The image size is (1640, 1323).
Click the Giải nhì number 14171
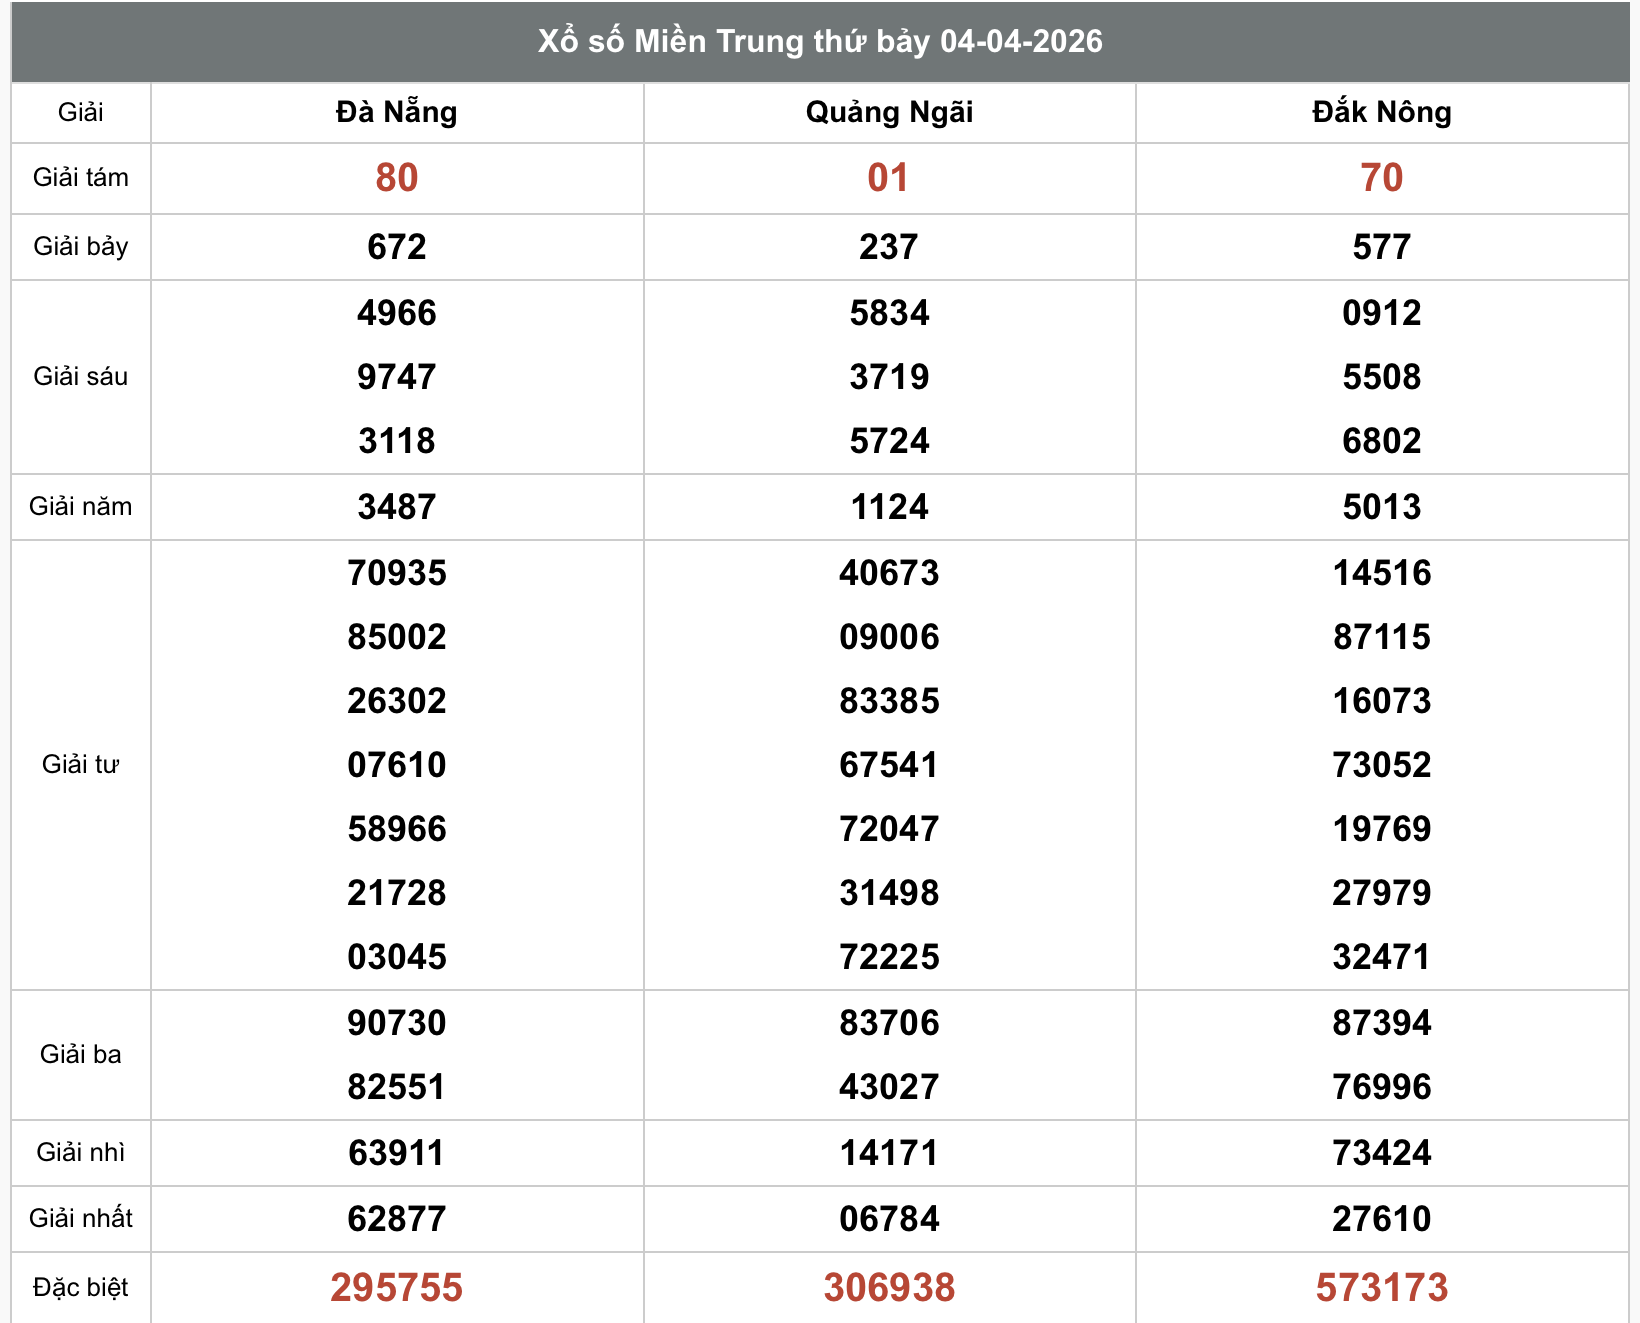coord(889,1153)
